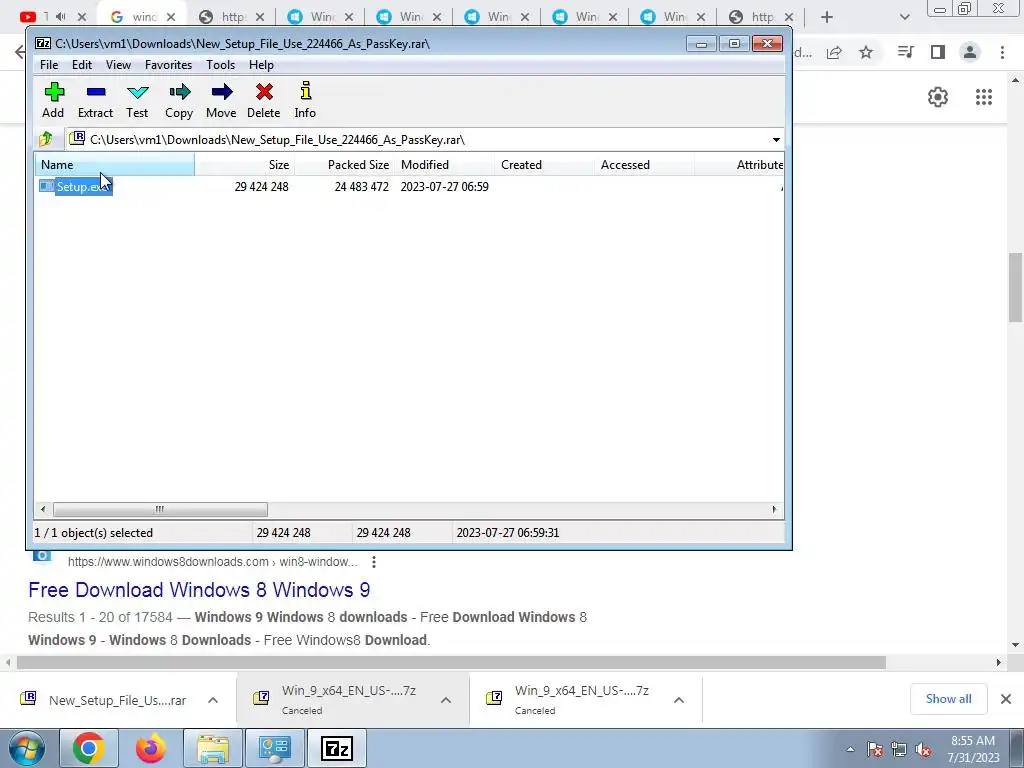Viewport: 1024px width, 768px height.
Task: Expand first canceled Win_9_x64 download chevron
Action: click(x=446, y=700)
